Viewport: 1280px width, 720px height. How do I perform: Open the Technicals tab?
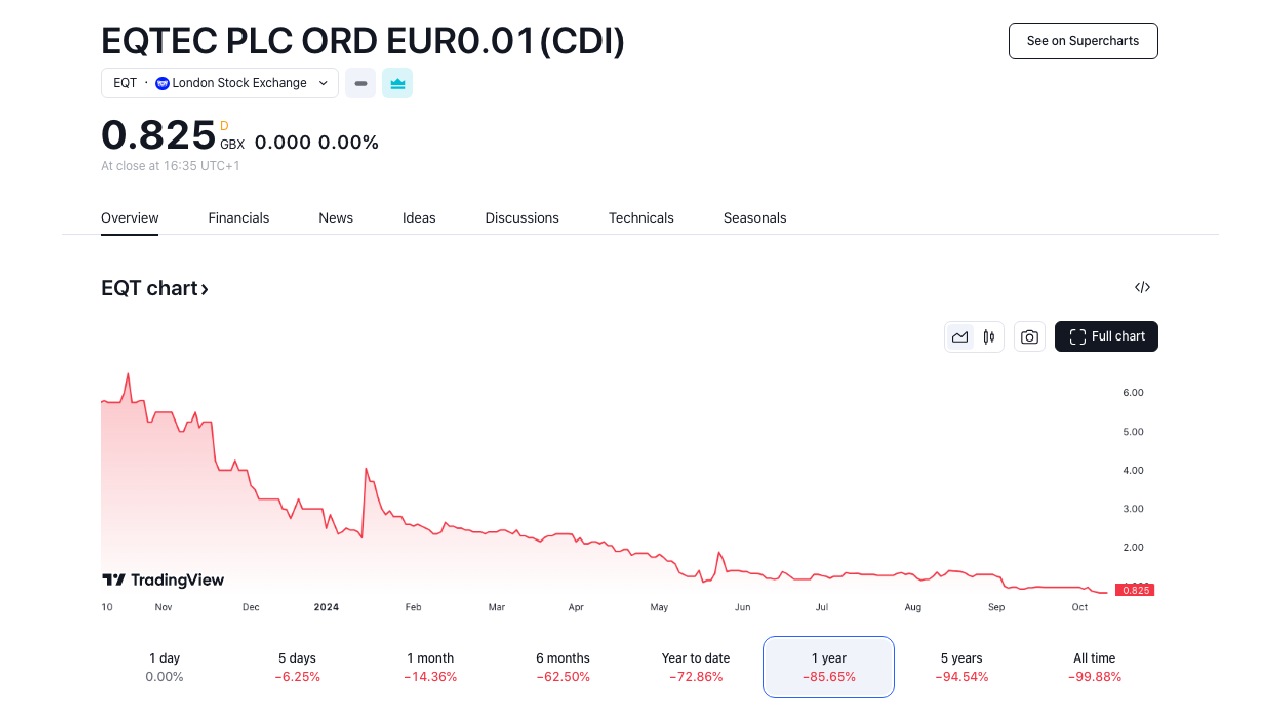(x=641, y=218)
